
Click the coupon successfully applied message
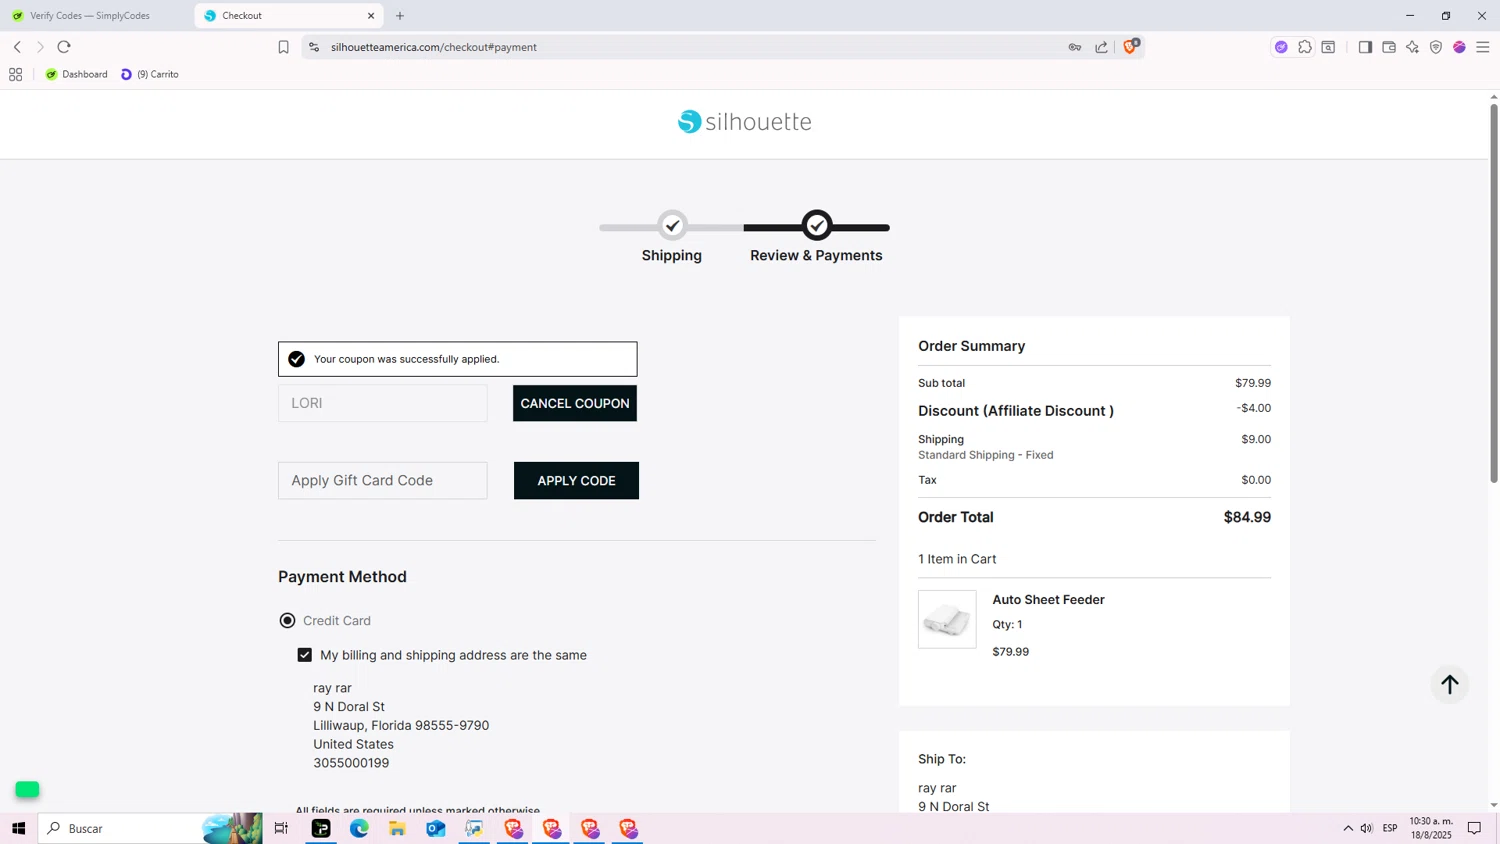click(457, 359)
